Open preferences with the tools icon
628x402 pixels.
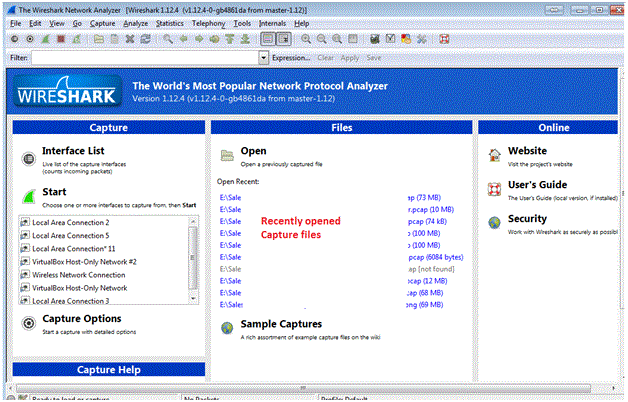coord(422,39)
